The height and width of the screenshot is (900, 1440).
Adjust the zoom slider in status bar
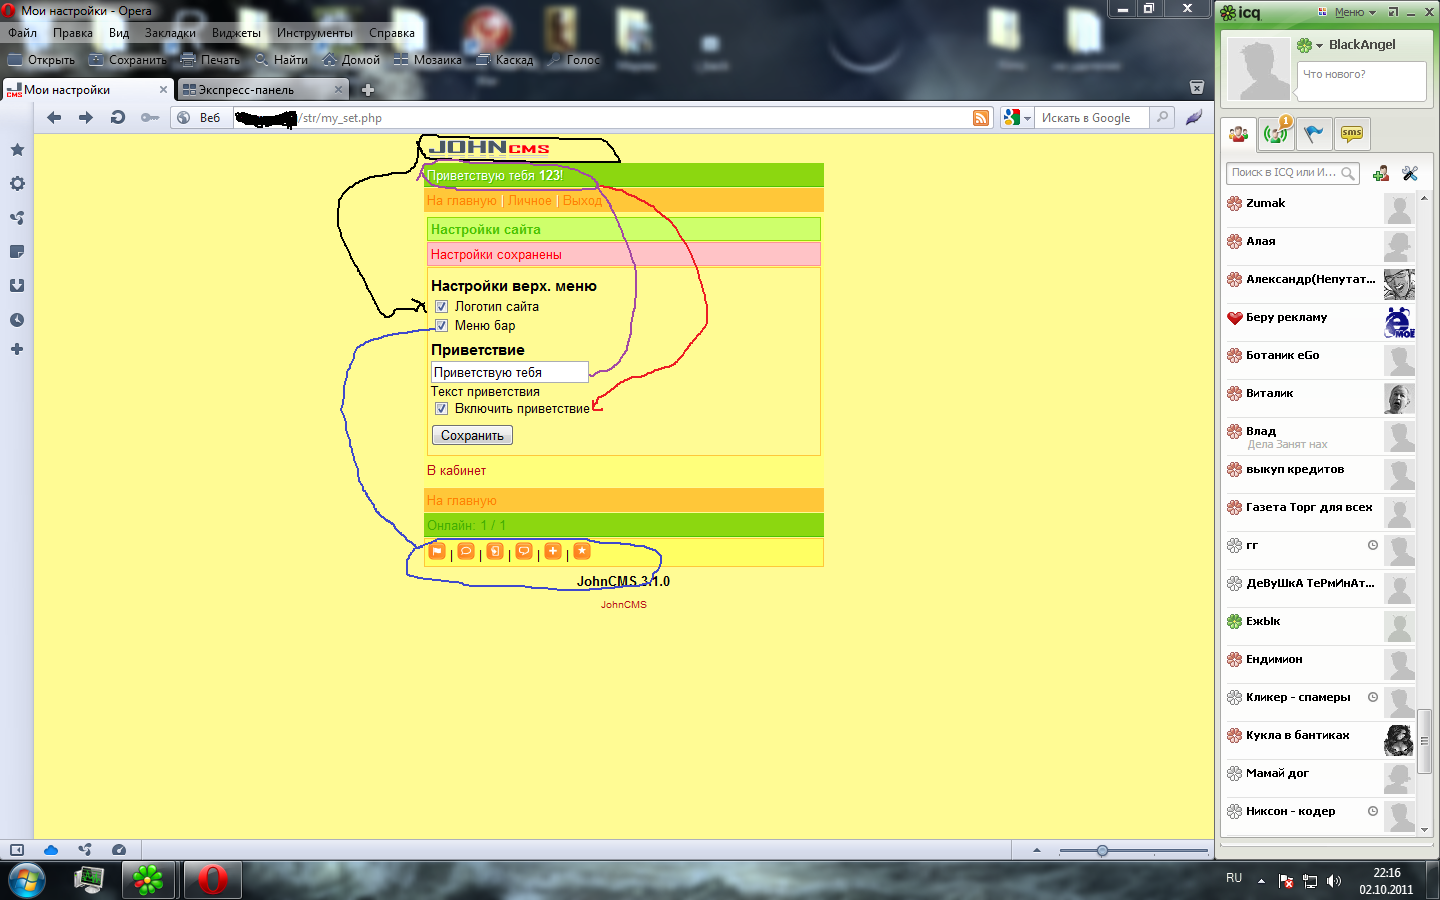(x=1102, y=851)
